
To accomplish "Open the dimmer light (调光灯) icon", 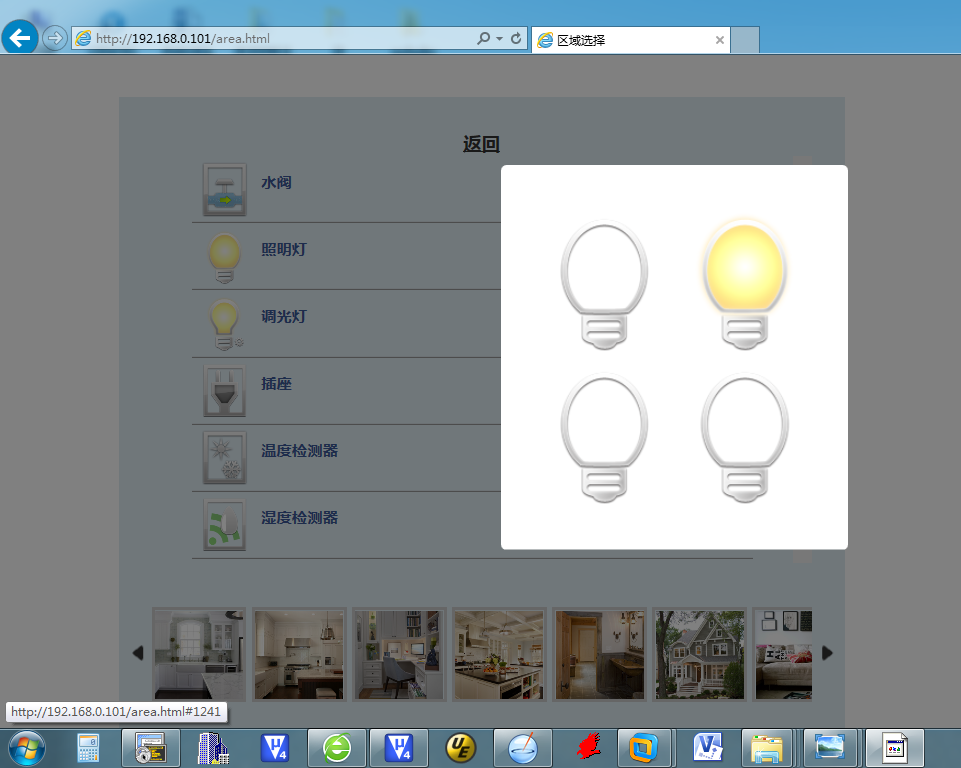I will pyautogui.click(x=224, y=324).
